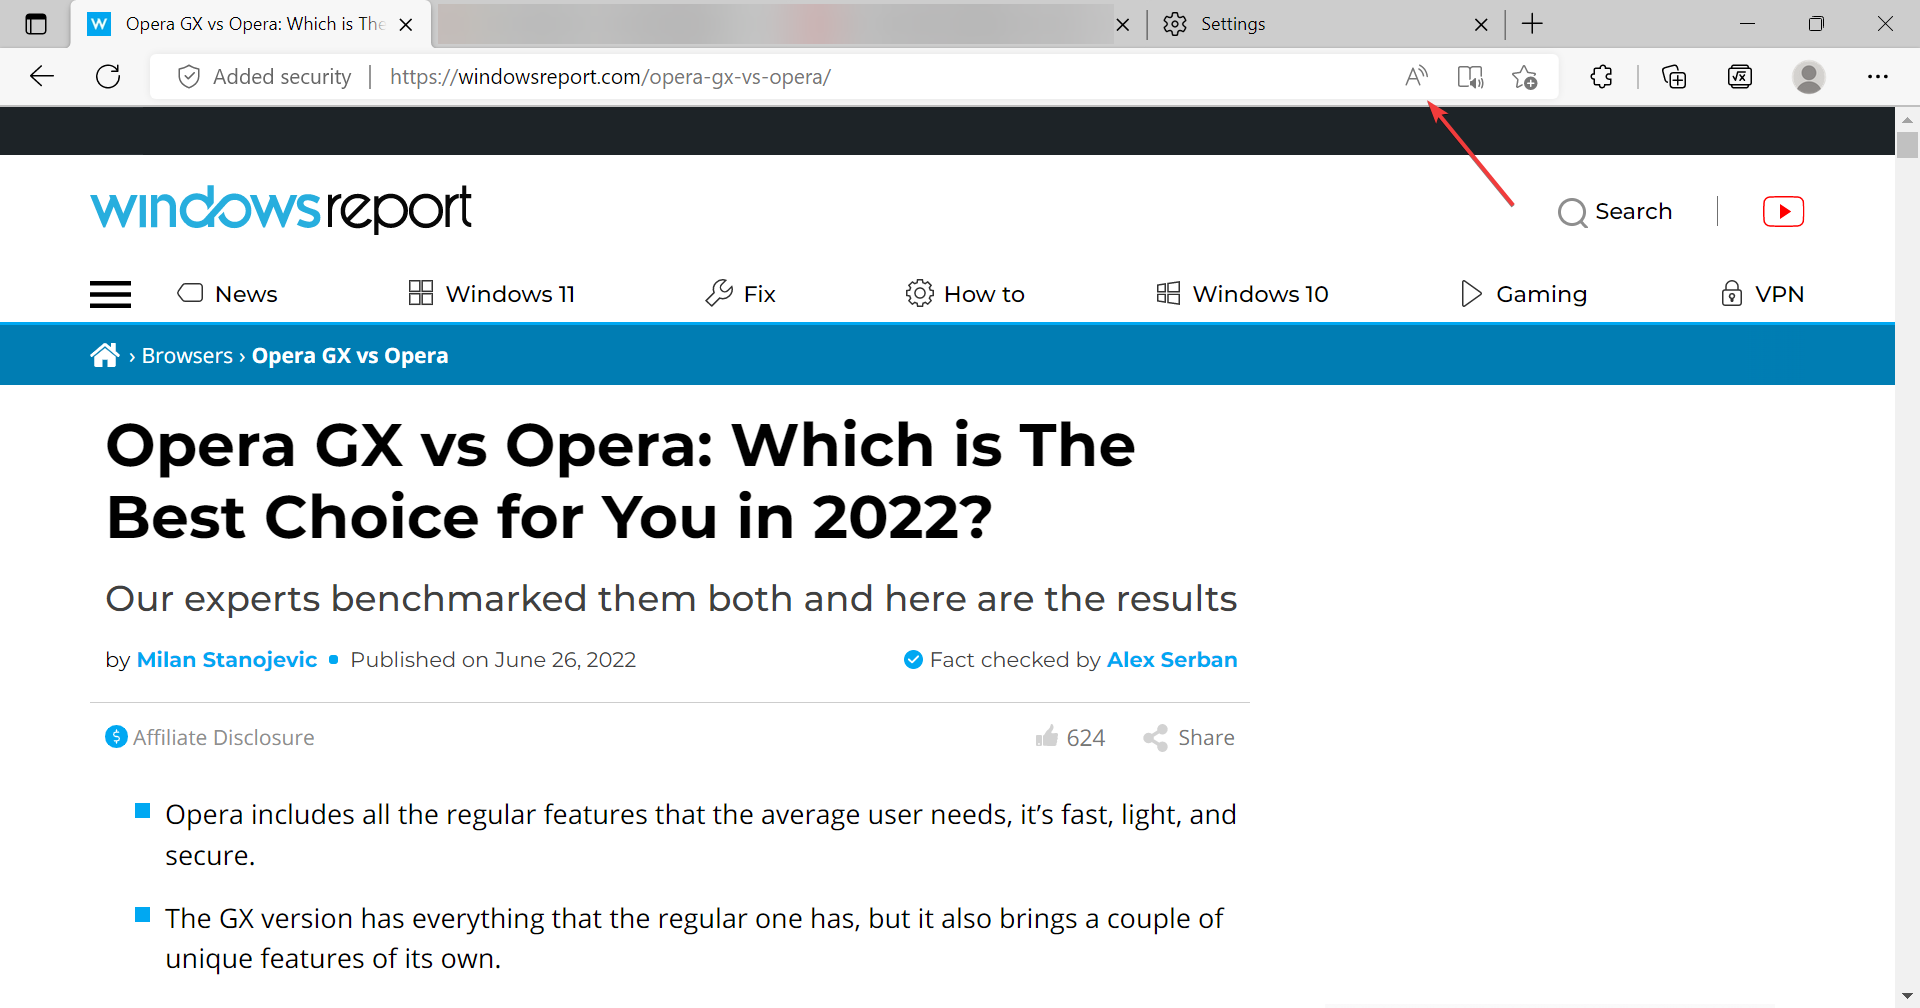Close the Settings tab
The width and height of the screenshot is (1920, 1008).
point(1481,25)
